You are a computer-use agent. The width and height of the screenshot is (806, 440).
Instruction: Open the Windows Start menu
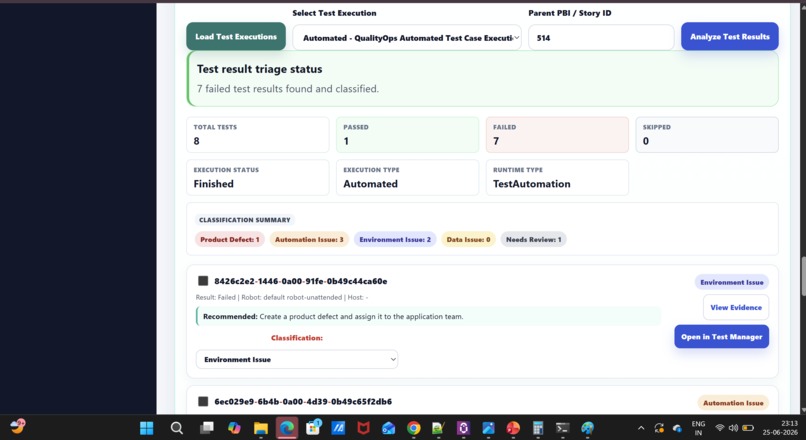tap(146, 428)
